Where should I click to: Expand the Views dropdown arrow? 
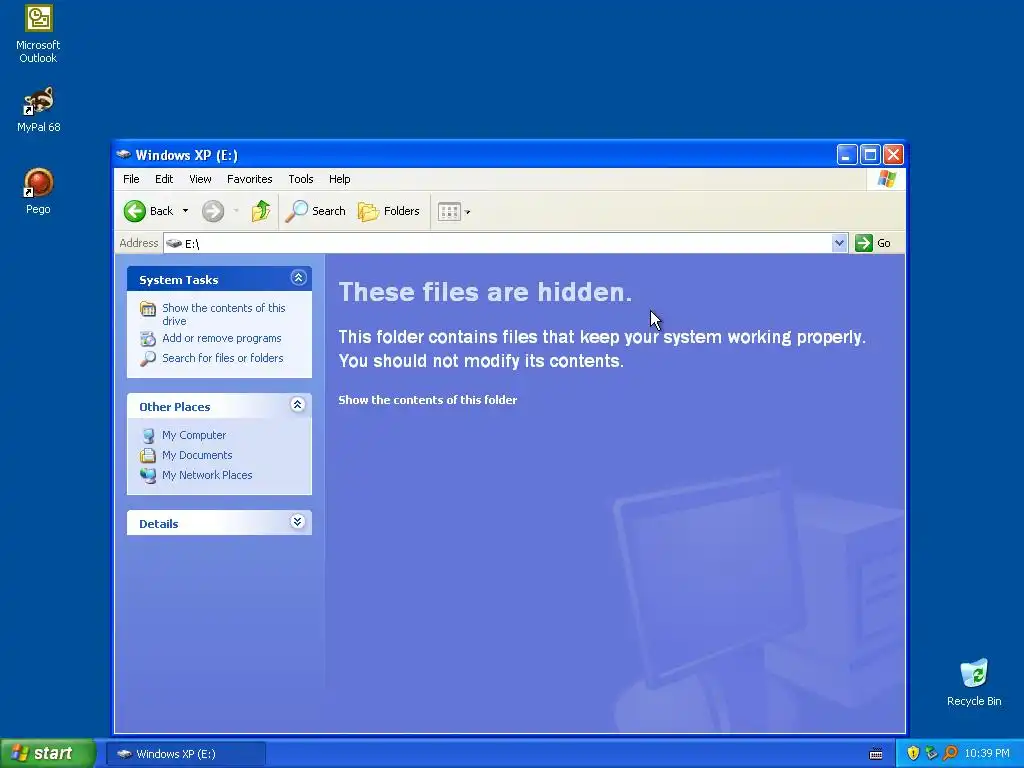coord(467,212)
